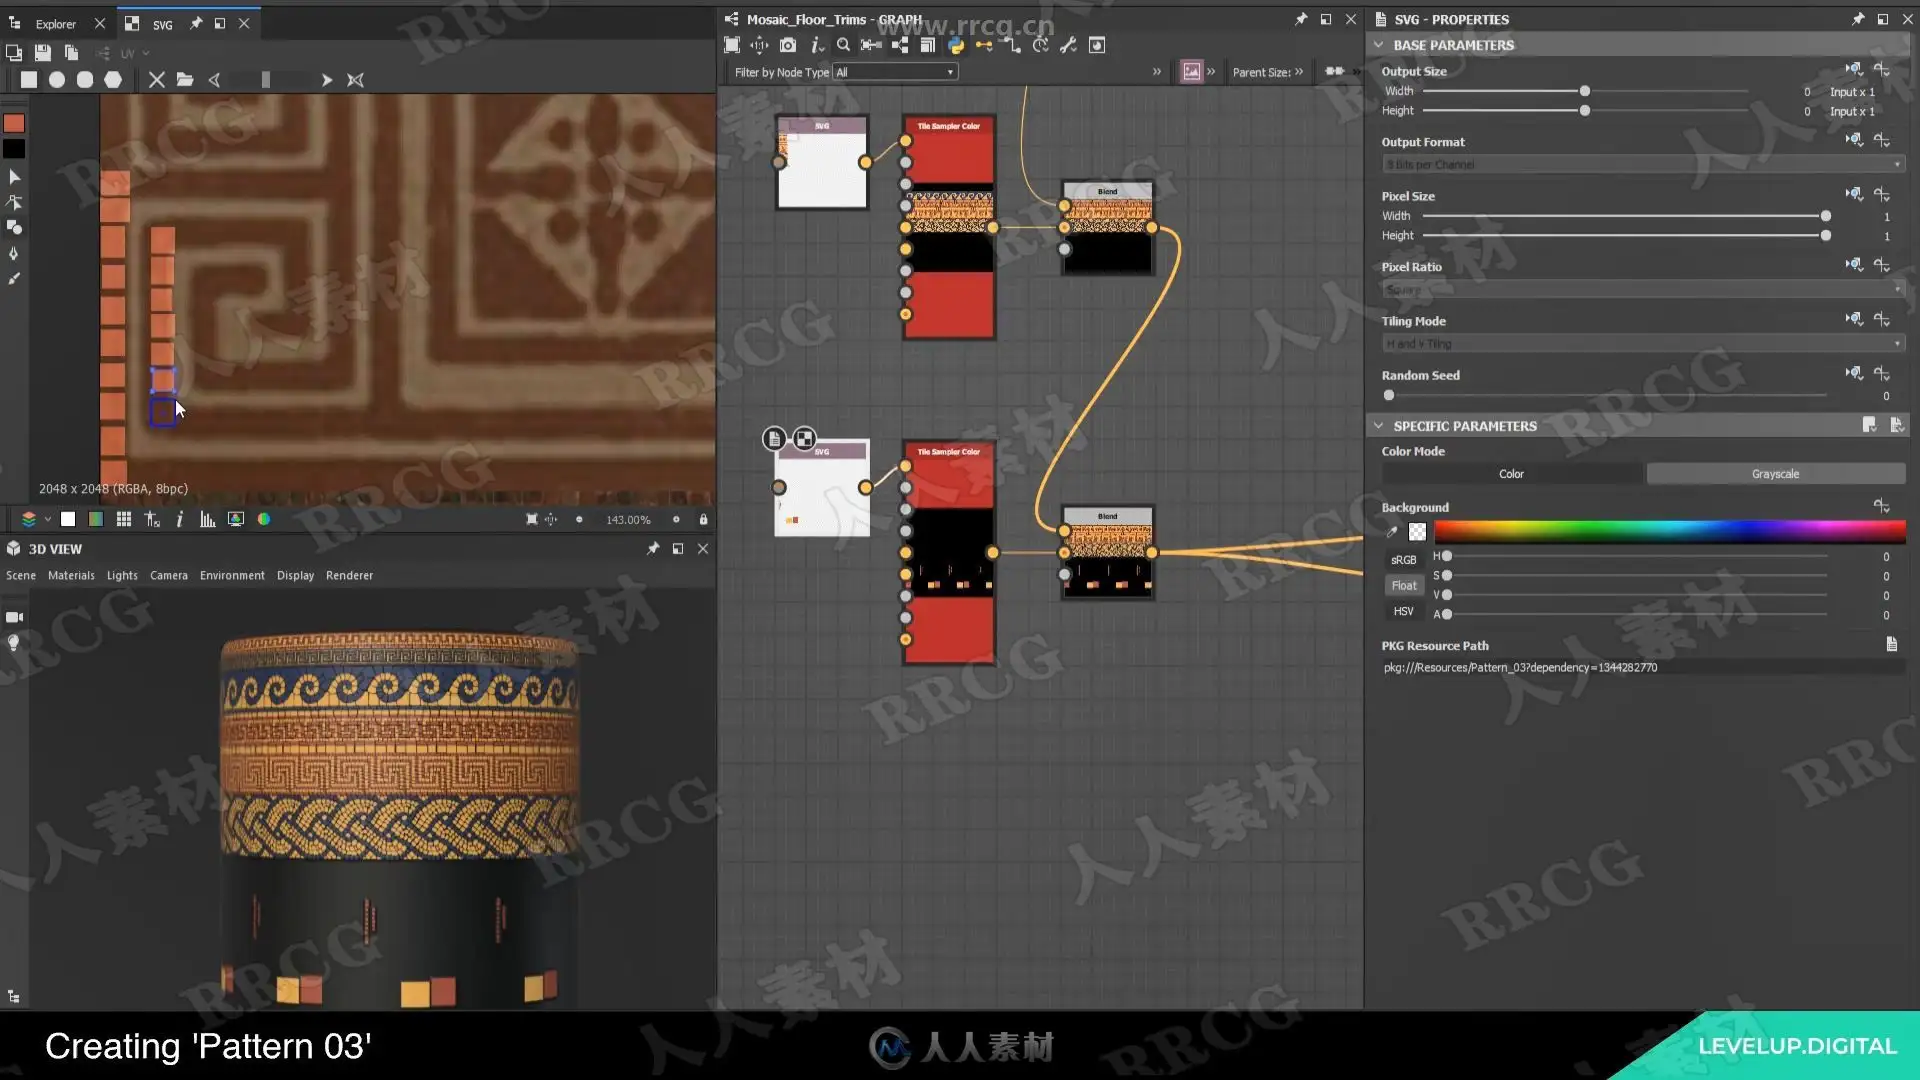The height and width of the screenshot is (1080, 1920).
Task: Collapse the Base Parameters section
Action: pos(1378,45)
